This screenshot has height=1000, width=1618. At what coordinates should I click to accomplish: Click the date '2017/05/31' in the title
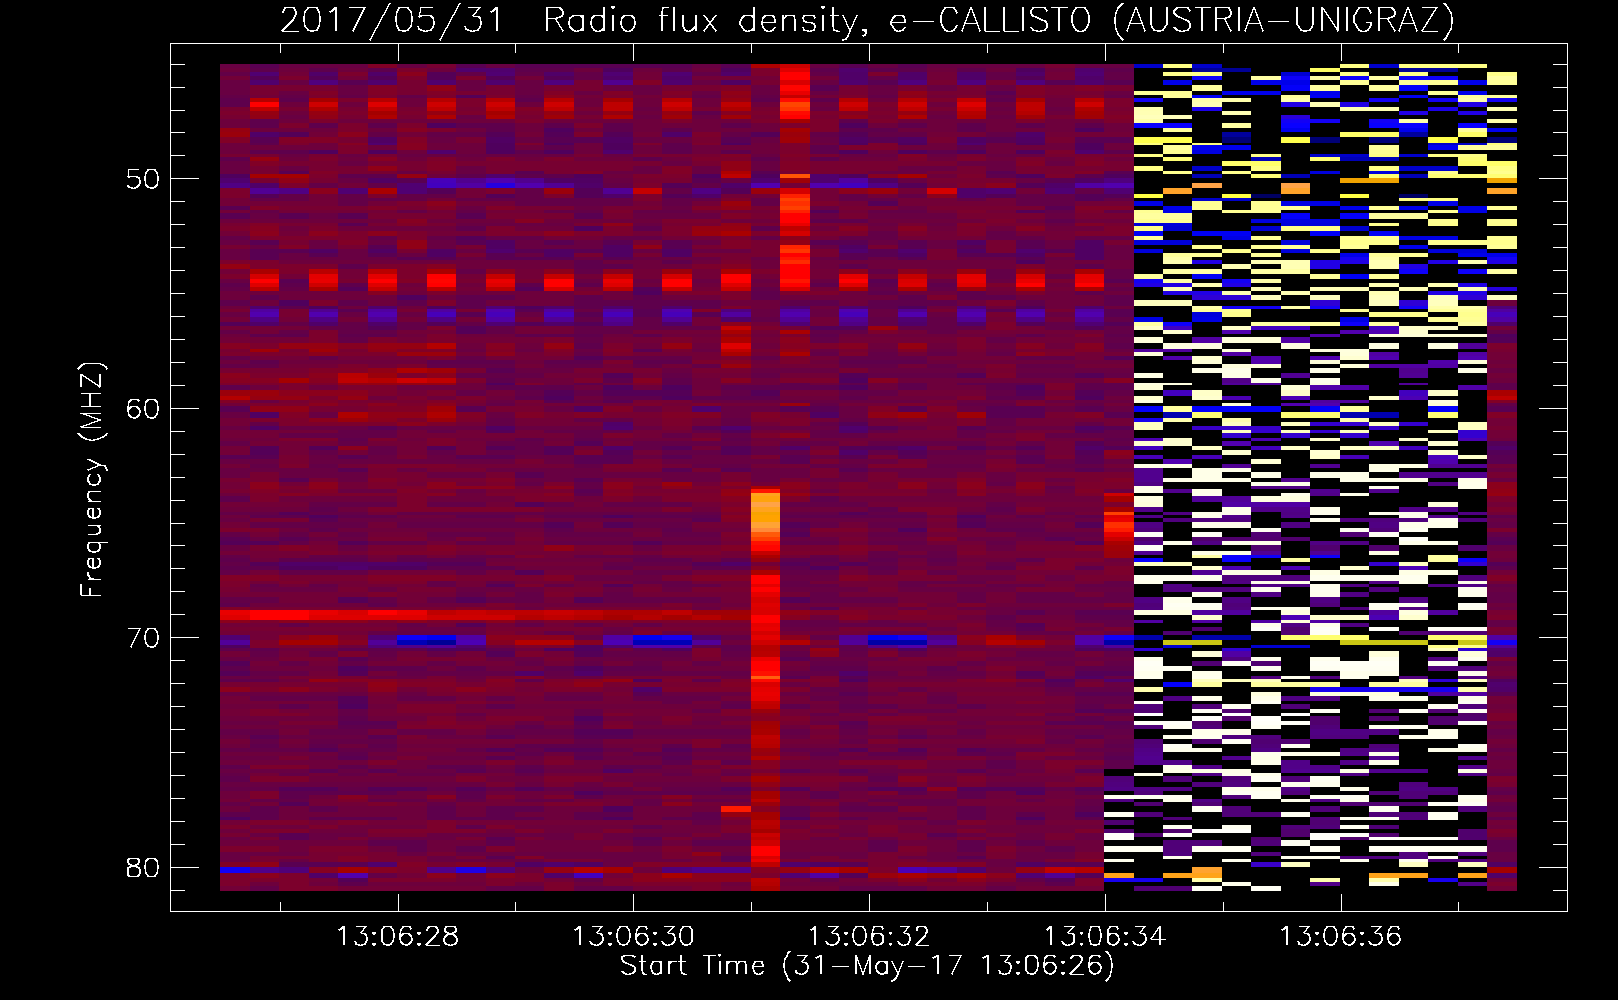tap(392, 21)
